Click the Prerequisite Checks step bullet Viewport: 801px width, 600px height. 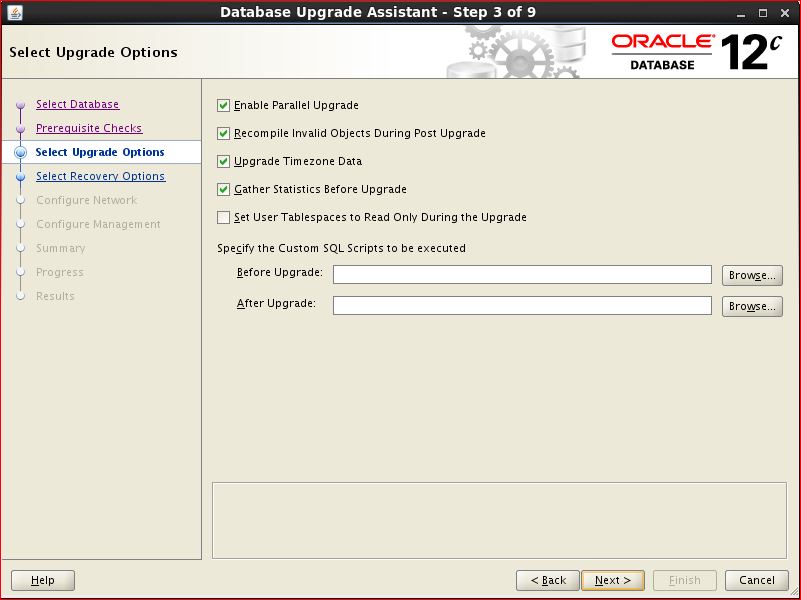click(20, 129)
